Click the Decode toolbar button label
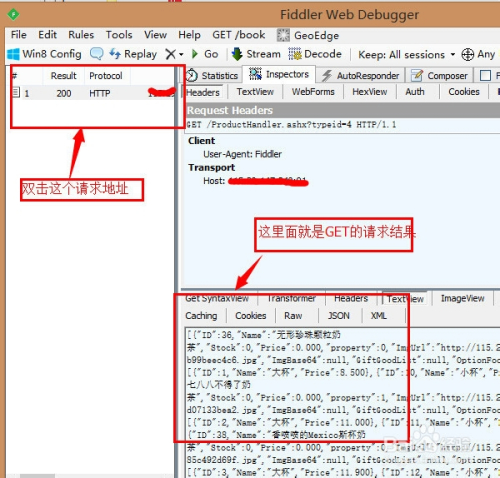Viewport: 500px width, 478px height. click(323, 54)
